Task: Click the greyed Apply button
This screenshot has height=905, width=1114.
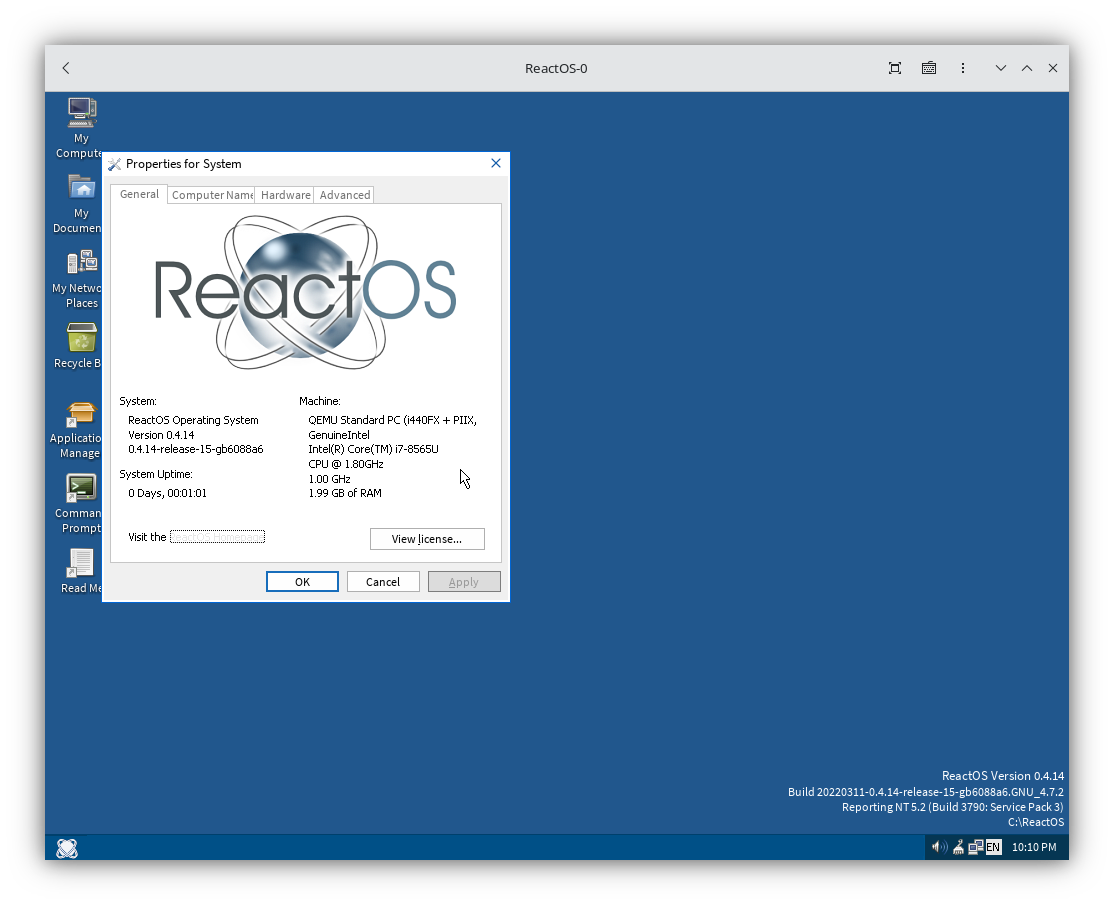Action: 464,582
